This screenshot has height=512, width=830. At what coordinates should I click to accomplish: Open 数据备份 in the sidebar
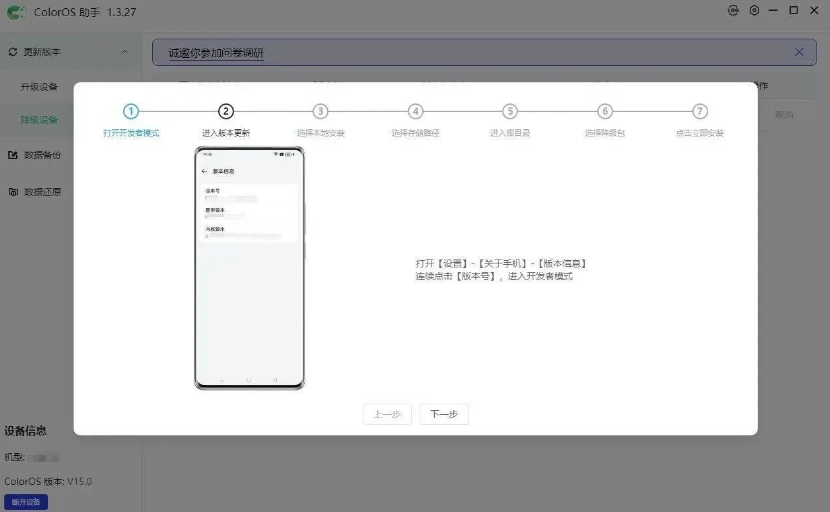pos(42,155)
